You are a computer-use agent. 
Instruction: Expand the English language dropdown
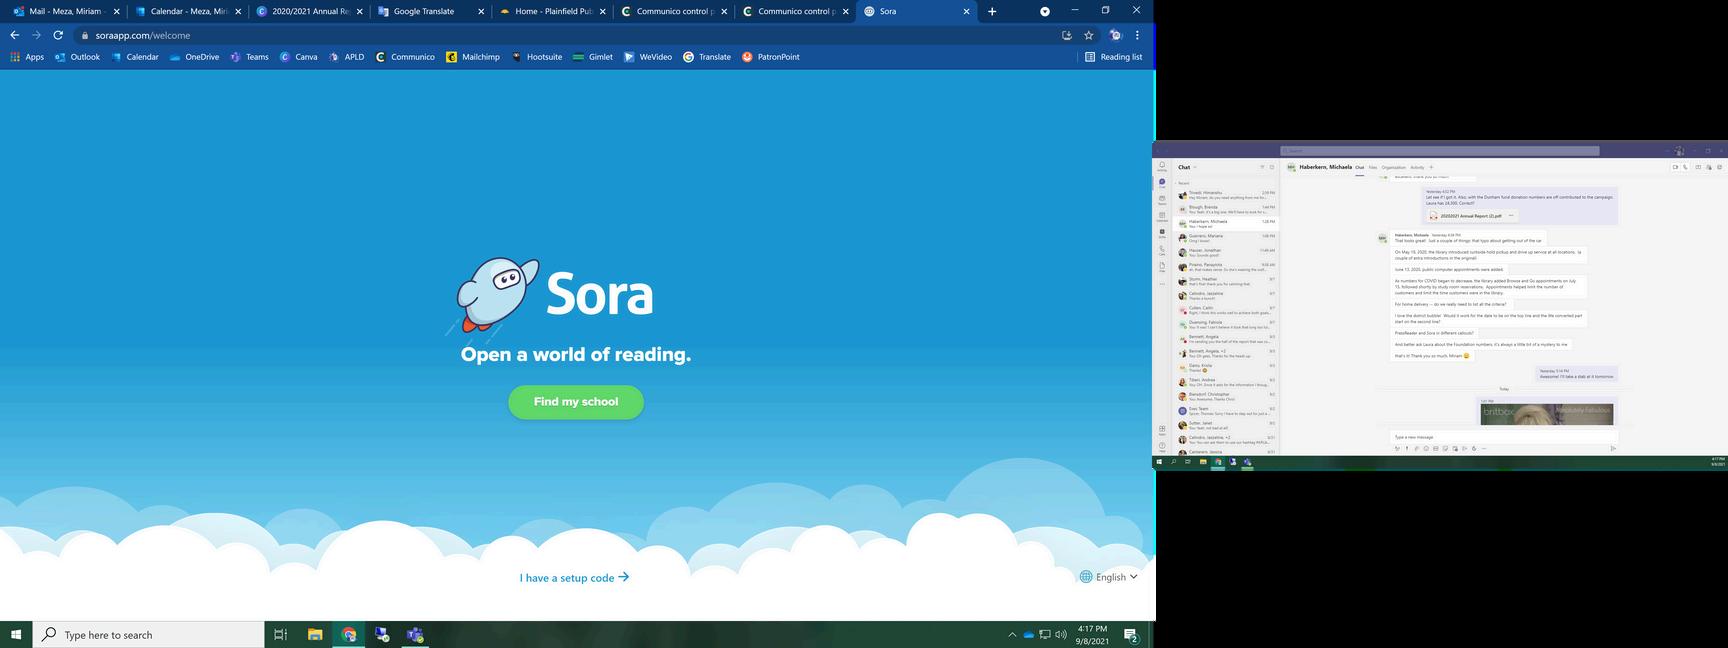(x=1108, y=577)
